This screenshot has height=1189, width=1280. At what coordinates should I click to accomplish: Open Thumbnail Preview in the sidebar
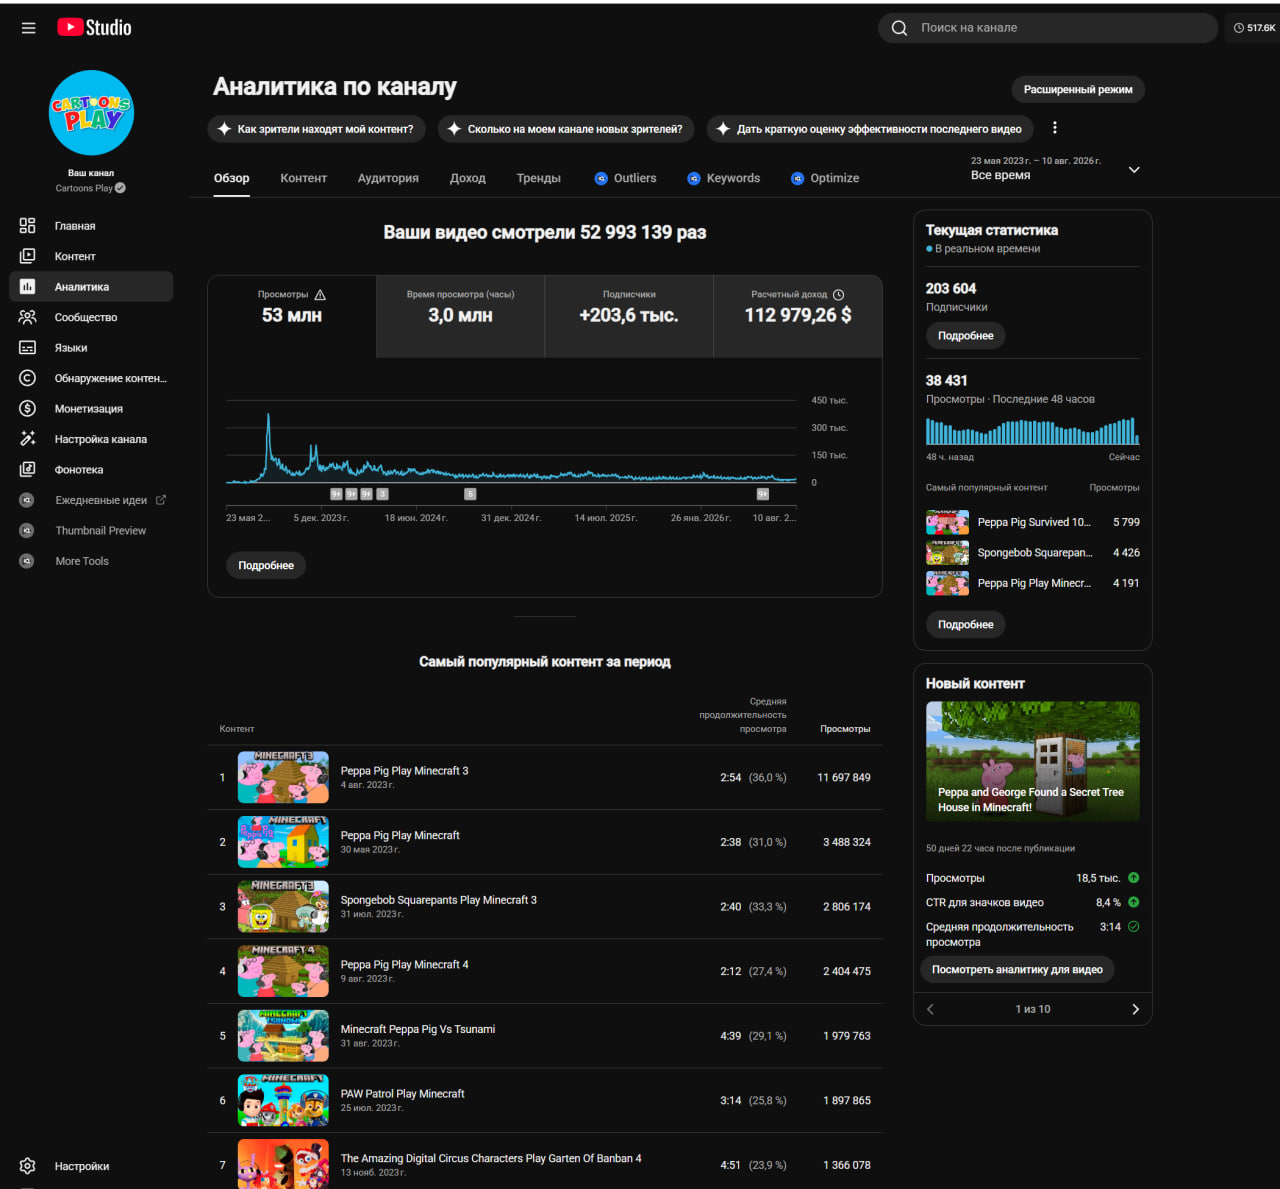(91, 530)
